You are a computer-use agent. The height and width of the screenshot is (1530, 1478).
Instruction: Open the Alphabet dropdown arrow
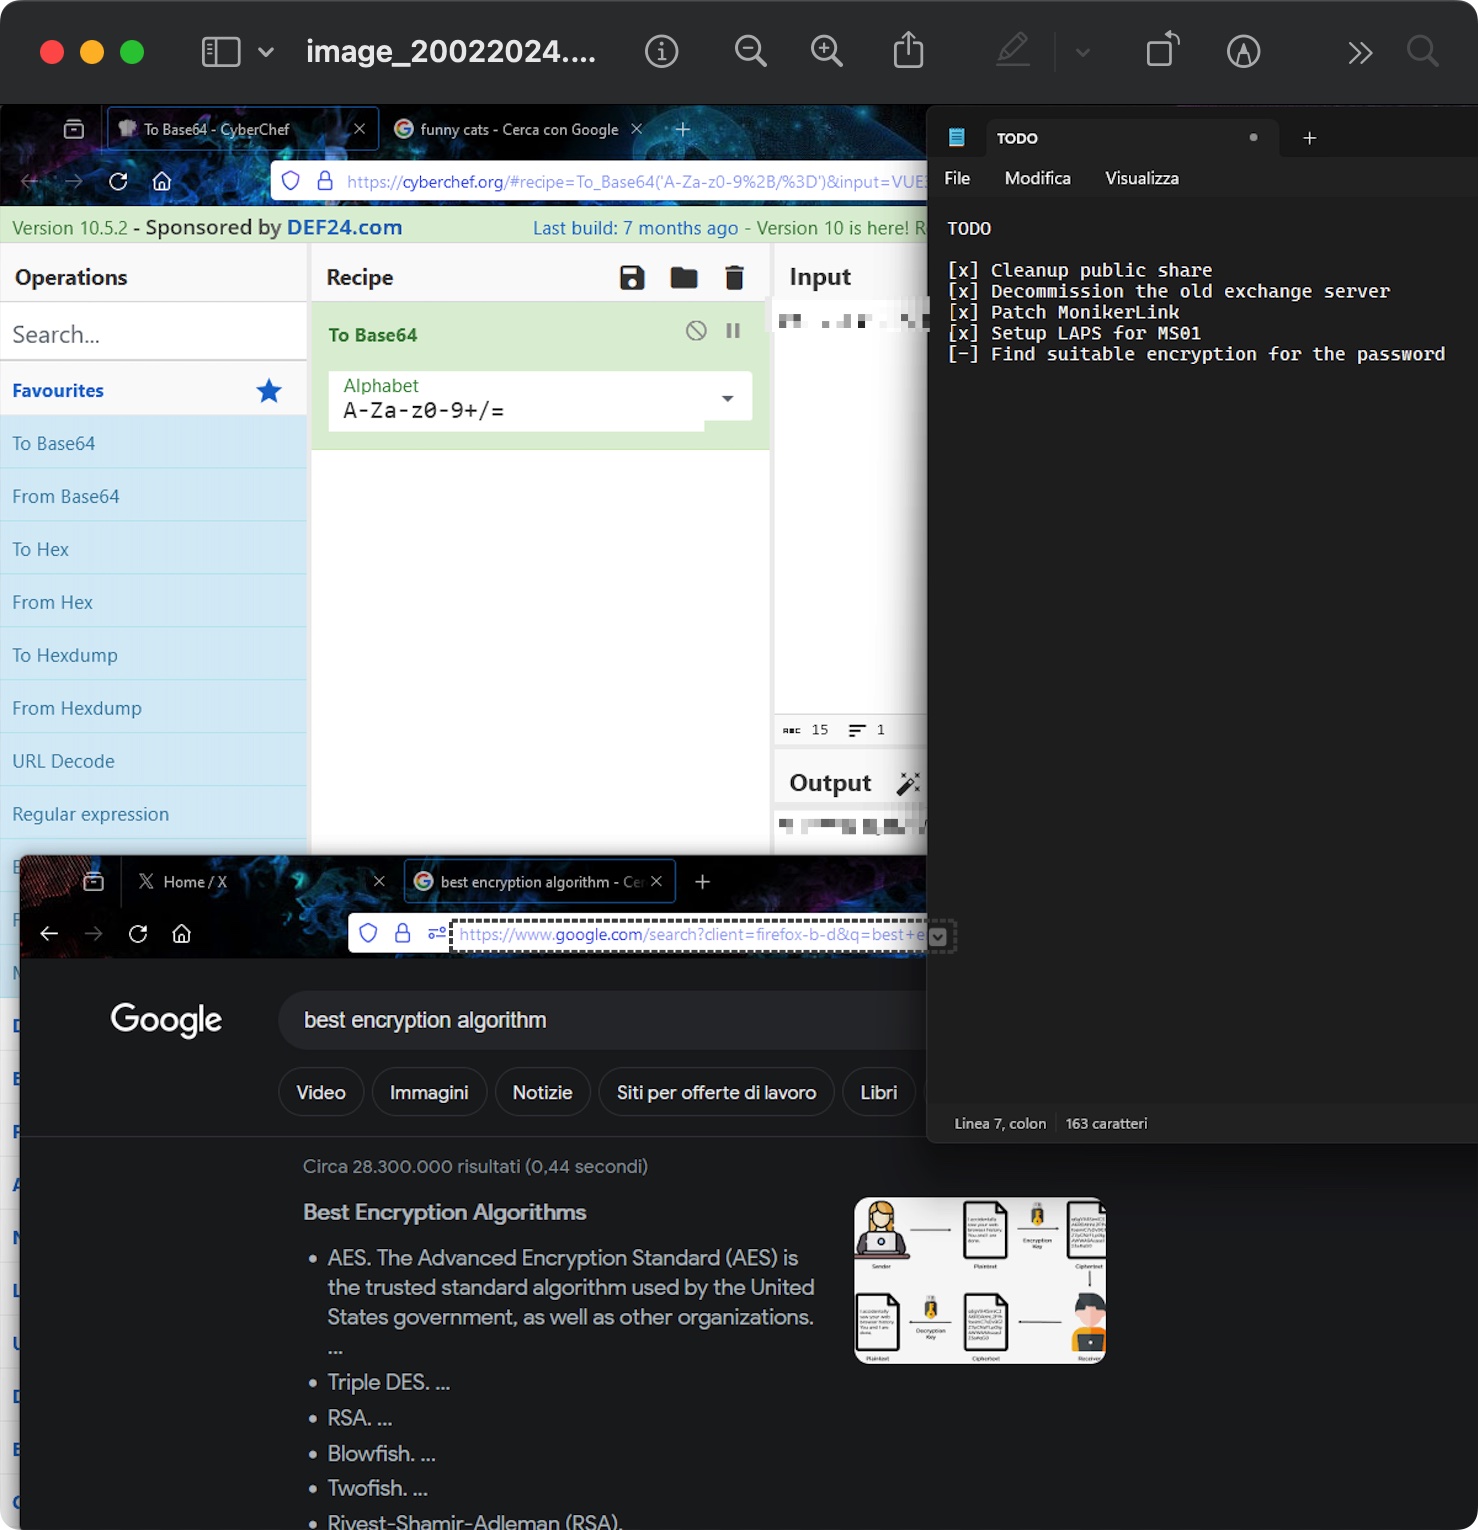point(728,398)
